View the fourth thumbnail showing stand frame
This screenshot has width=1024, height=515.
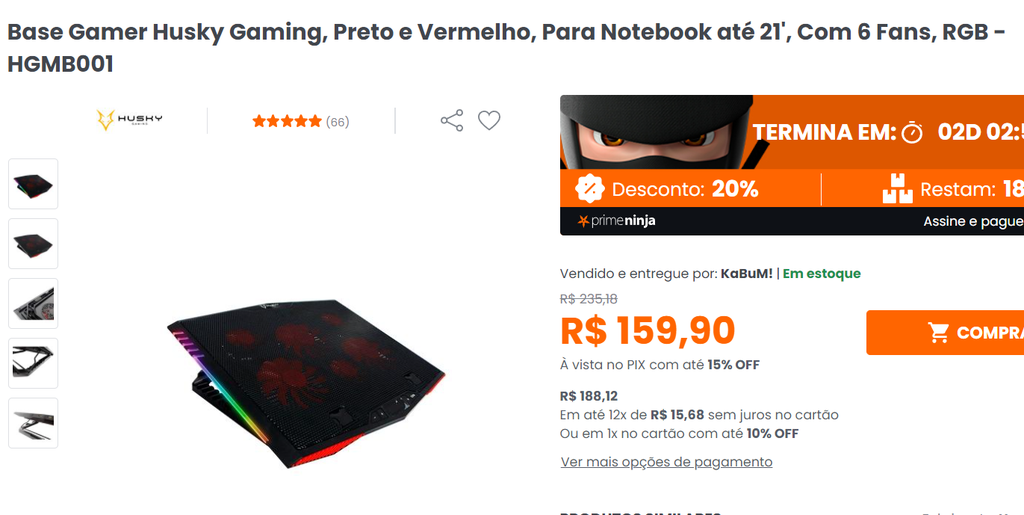tap(33, 363)
